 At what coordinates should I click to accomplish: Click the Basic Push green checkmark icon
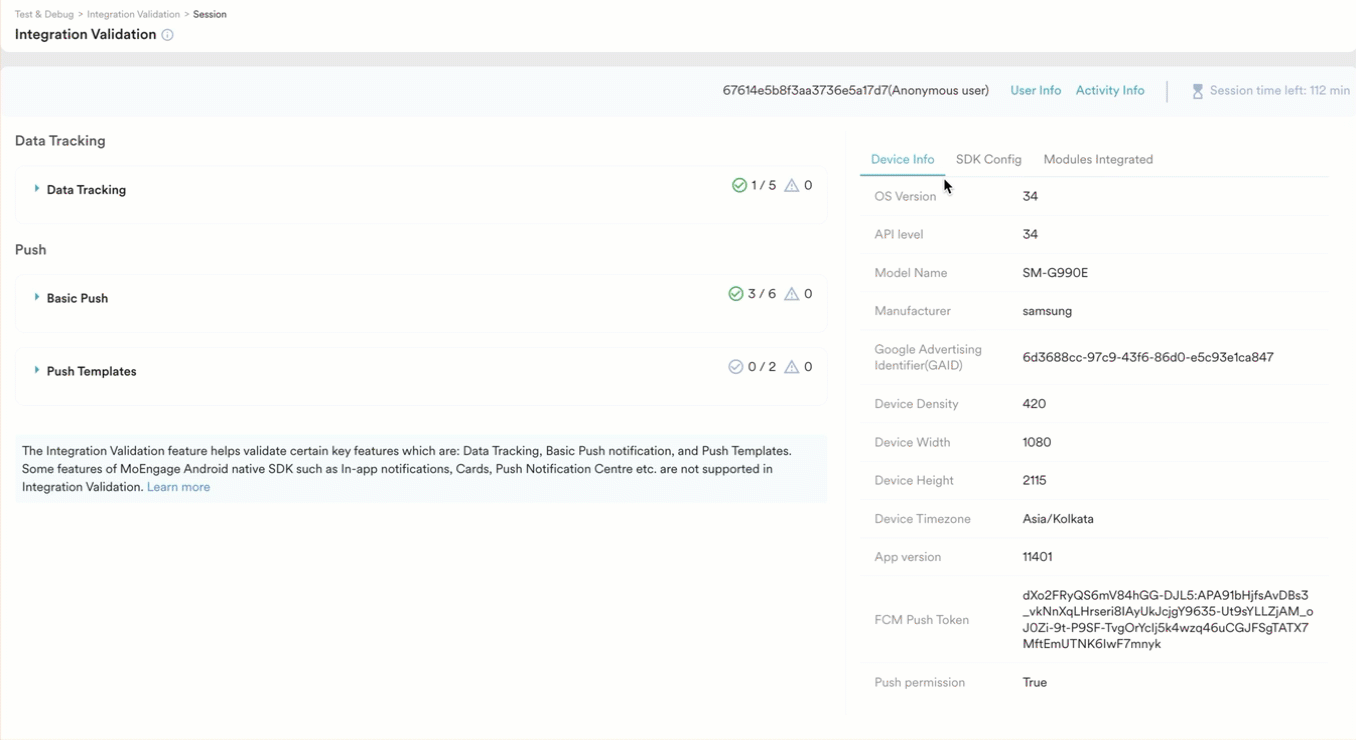(736, 294)
